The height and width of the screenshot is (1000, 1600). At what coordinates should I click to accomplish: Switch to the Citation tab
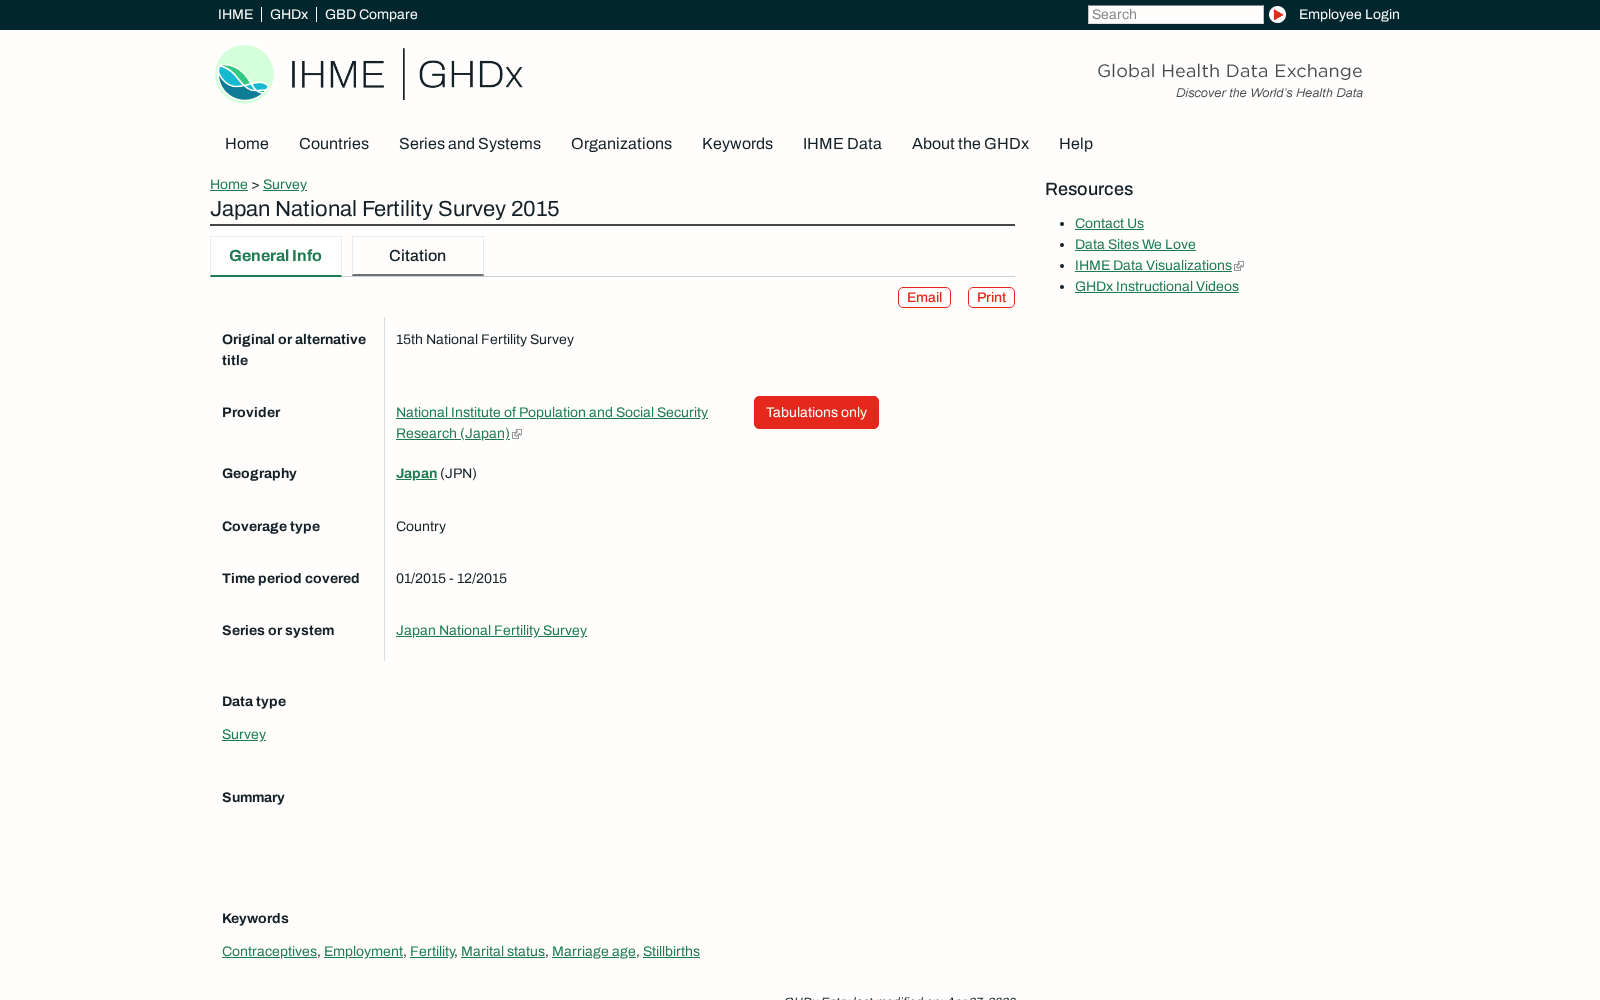click(x=418, y=256)
